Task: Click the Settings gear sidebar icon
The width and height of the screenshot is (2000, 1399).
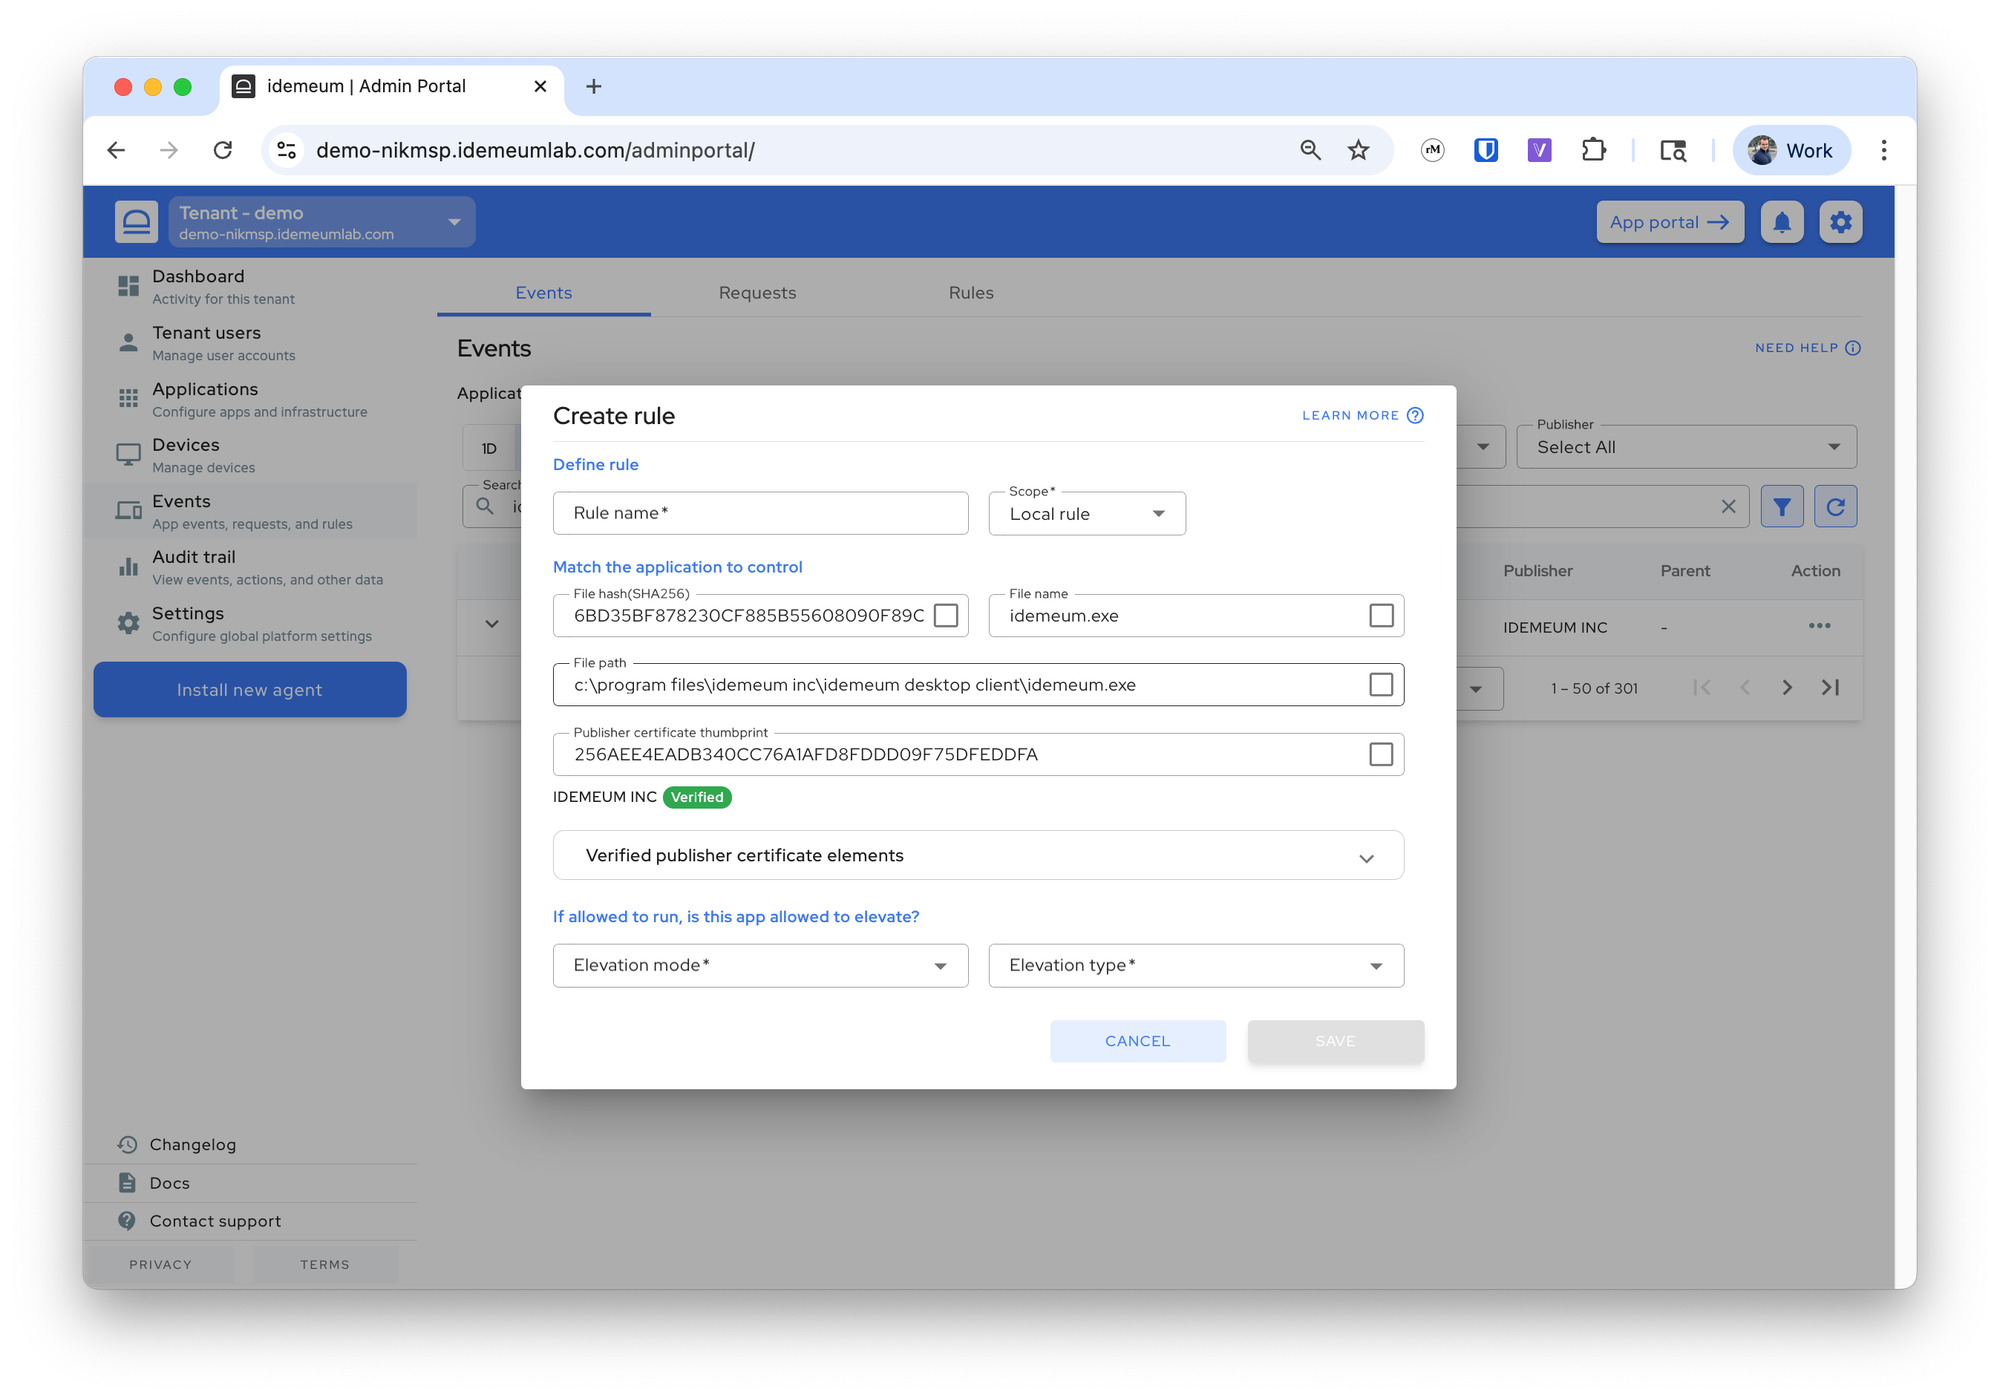Action: tap(128, 623)
